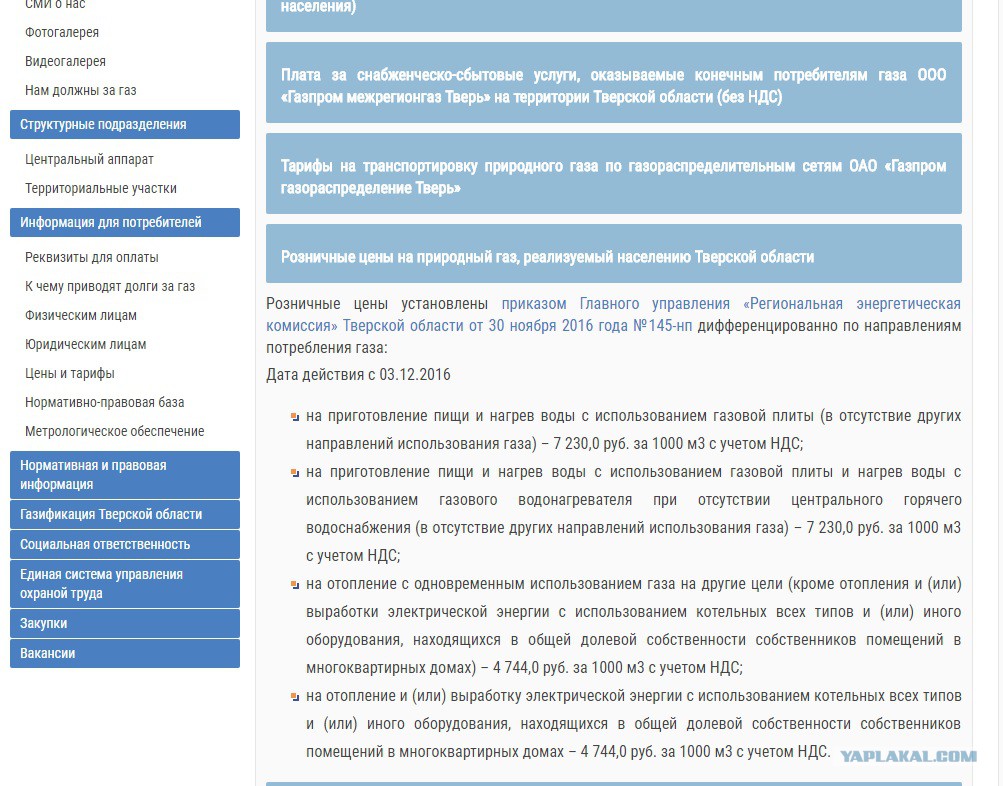Open the Видеогалерея sidebar link
The image size is (1003, 786).
tap(65, 61)
